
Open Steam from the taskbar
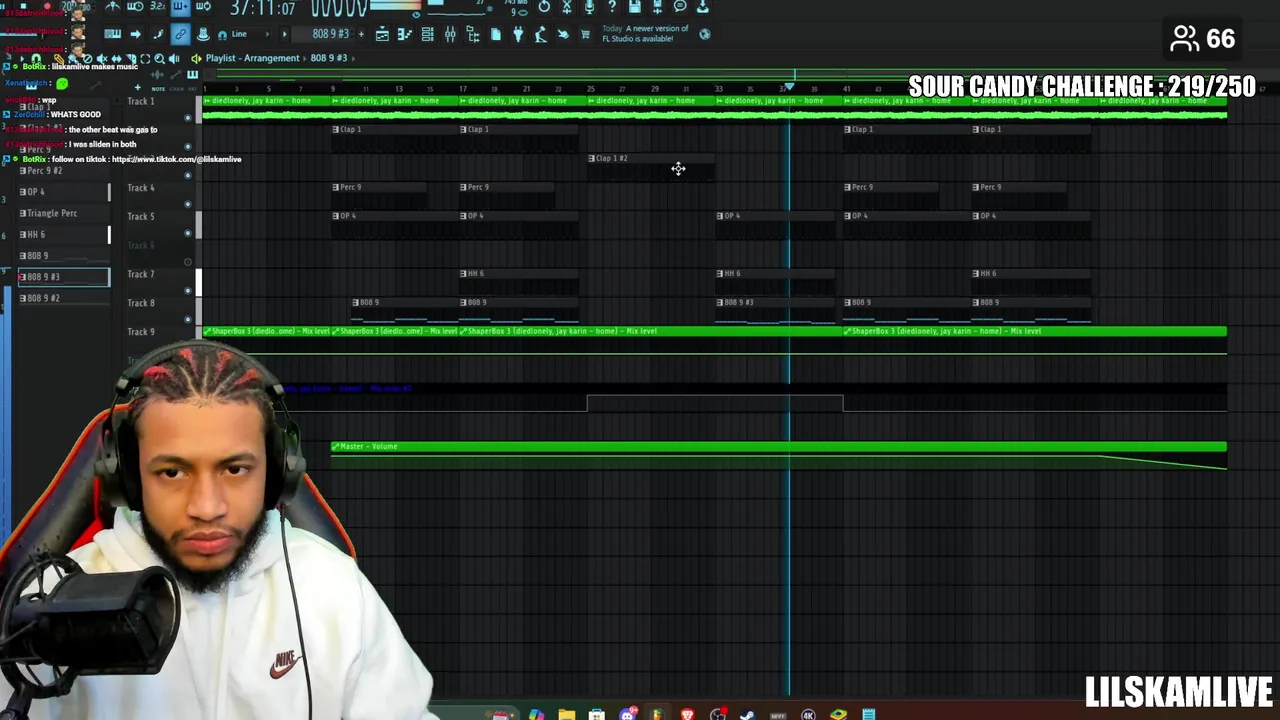click(747, 713)
